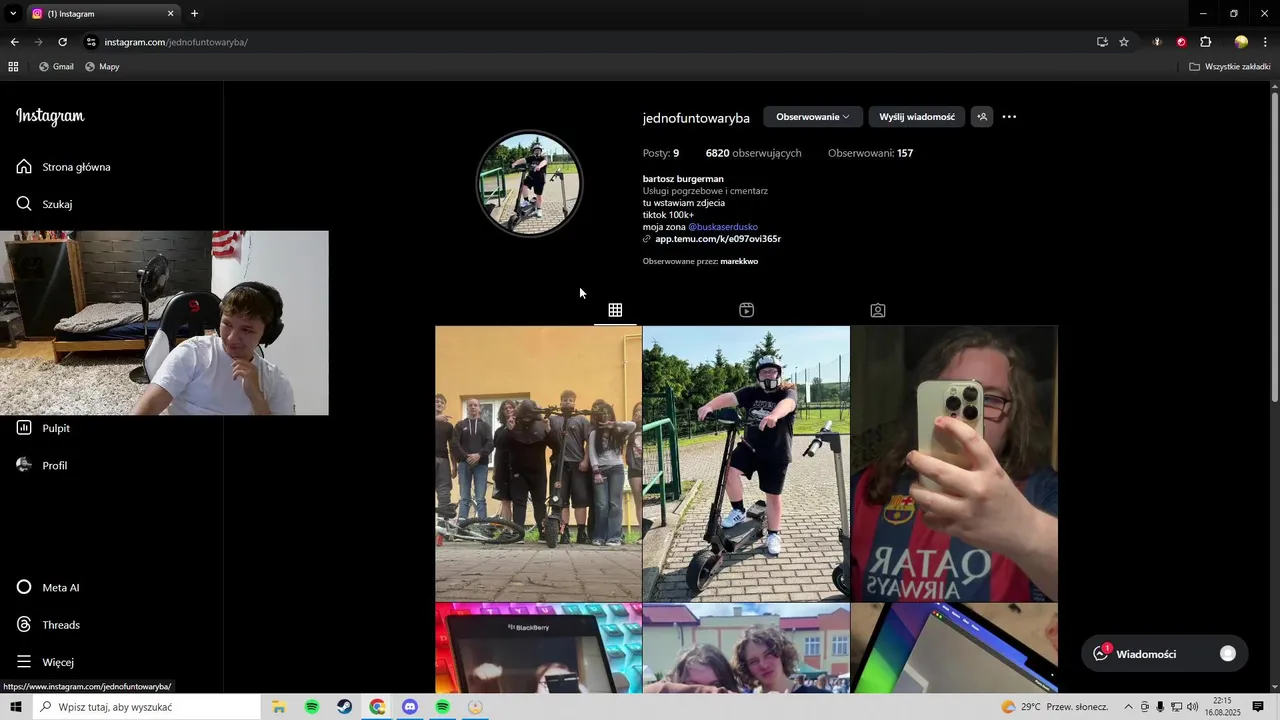Open 6820 obserwujących followers list

753,153
